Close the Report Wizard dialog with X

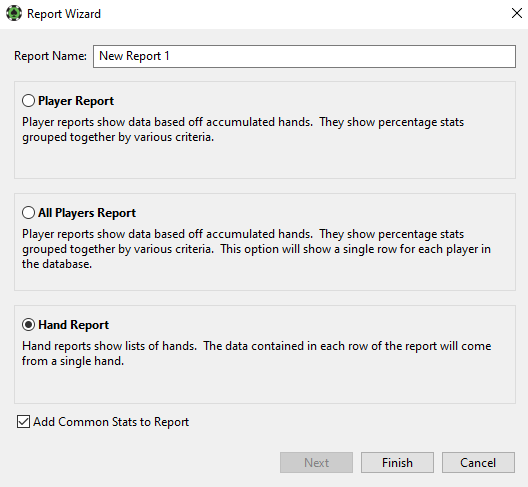coord(517,13)
